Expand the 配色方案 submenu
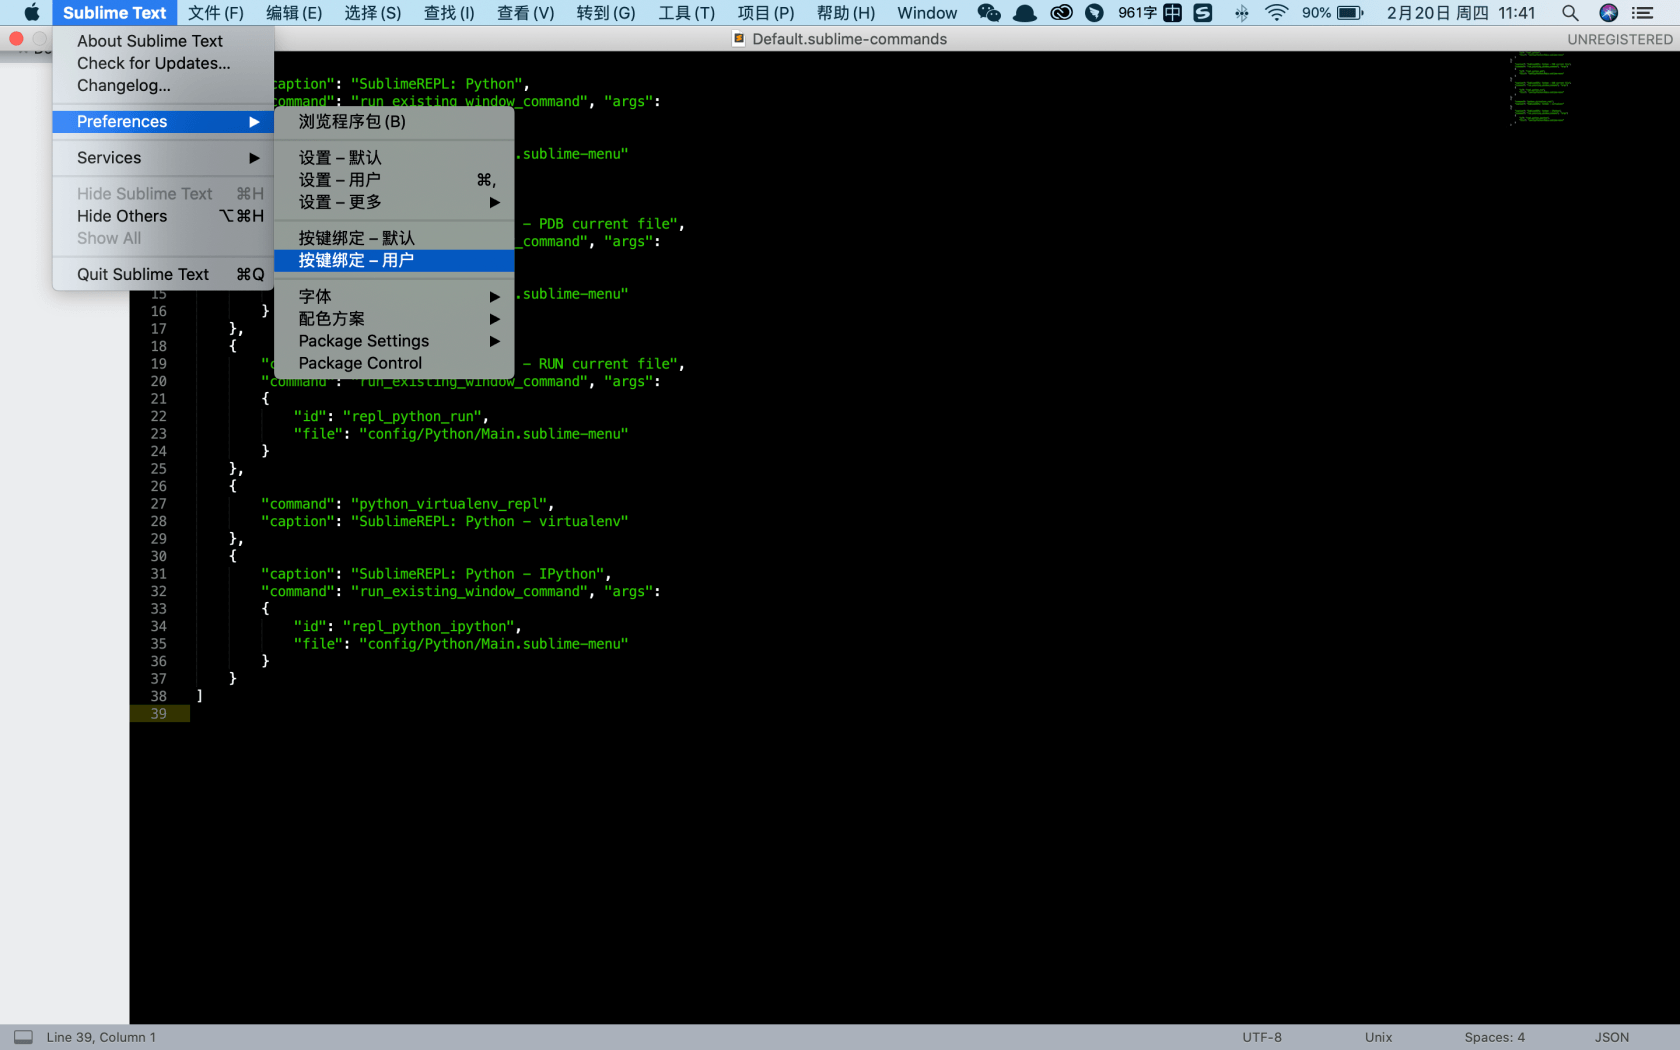This screenshot has height=1050, width=1680. click(x=494, y=319)
